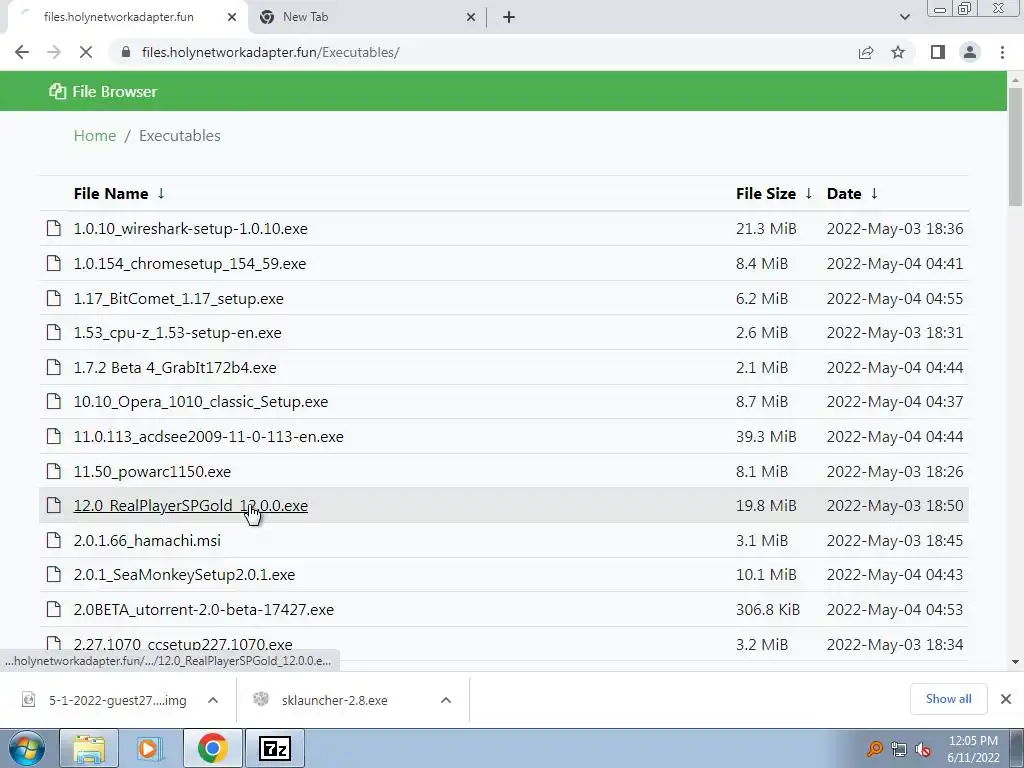Click file icon beside chromesetup row

[54, 263]
